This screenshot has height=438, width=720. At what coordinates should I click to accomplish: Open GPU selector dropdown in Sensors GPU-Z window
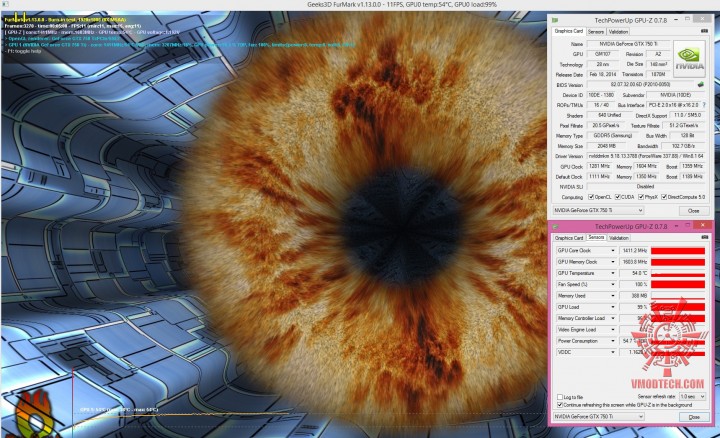(598, 416)
